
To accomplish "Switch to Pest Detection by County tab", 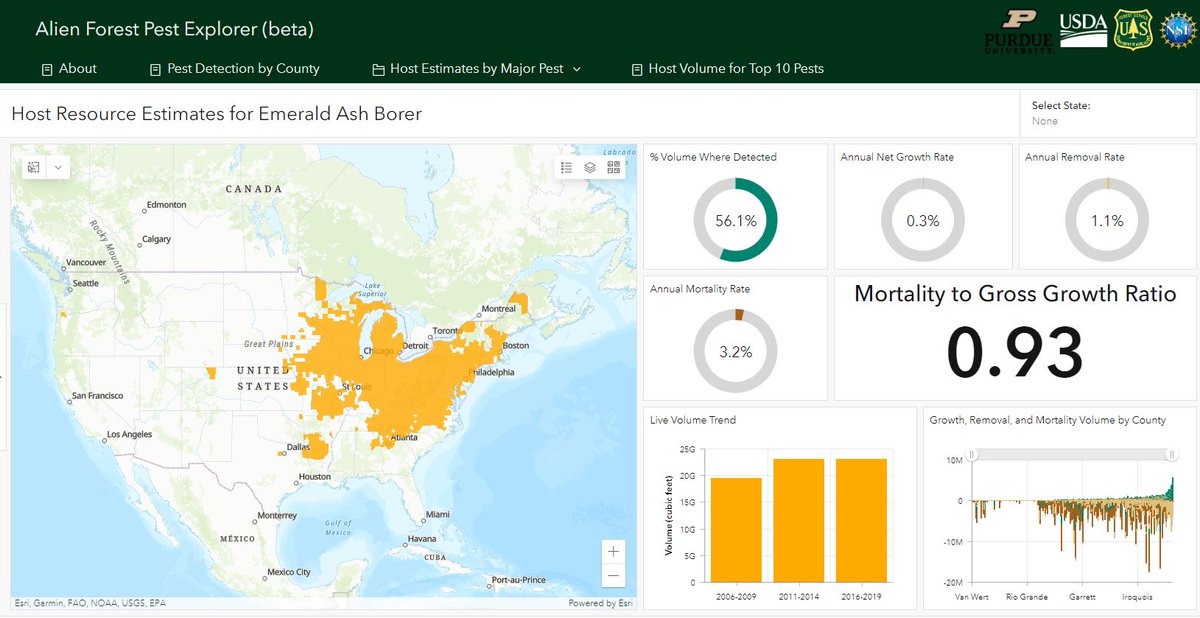I will point(234,69).
